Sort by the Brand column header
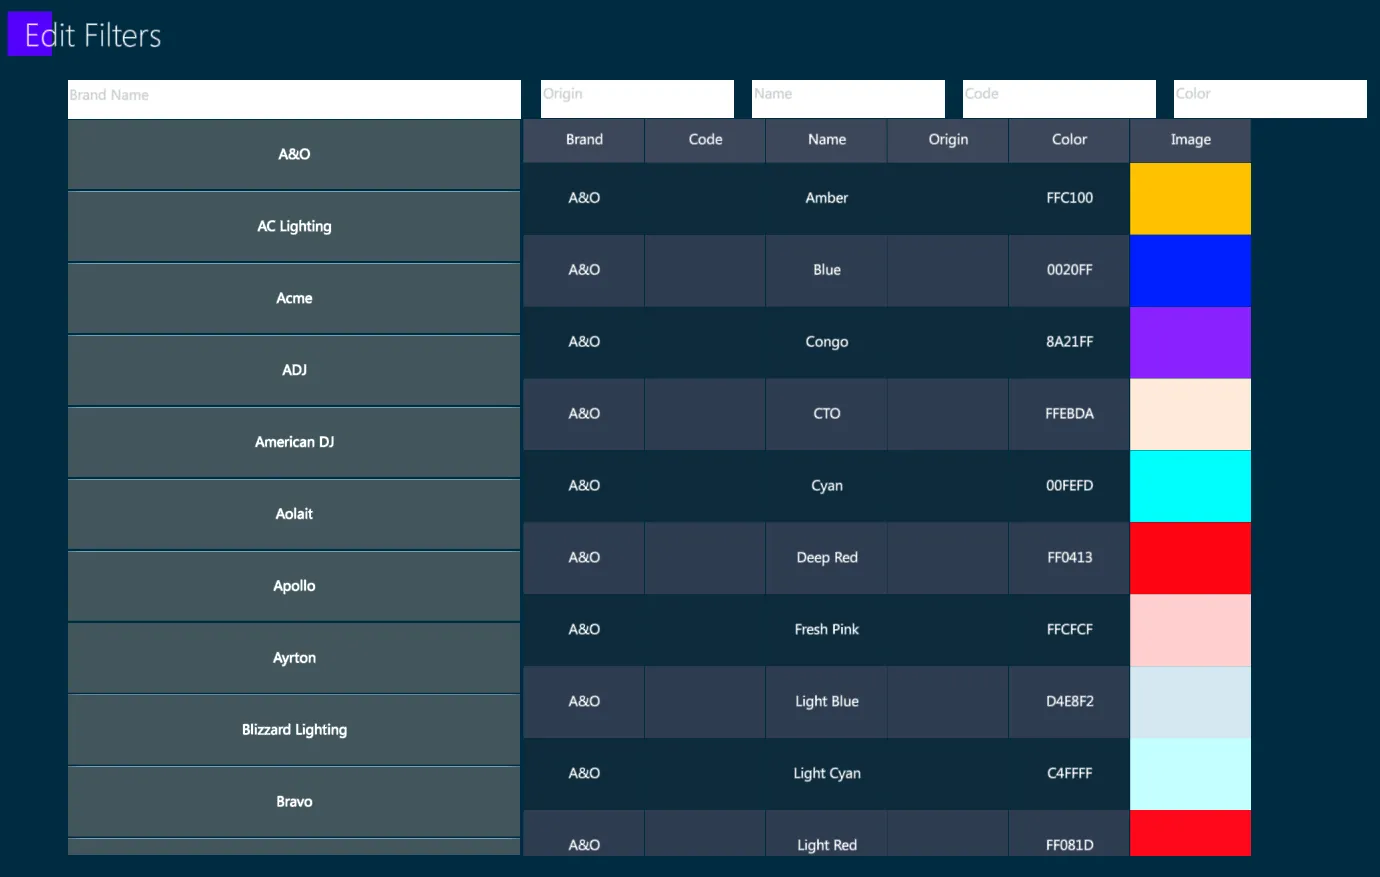 (x=584, y=140)
